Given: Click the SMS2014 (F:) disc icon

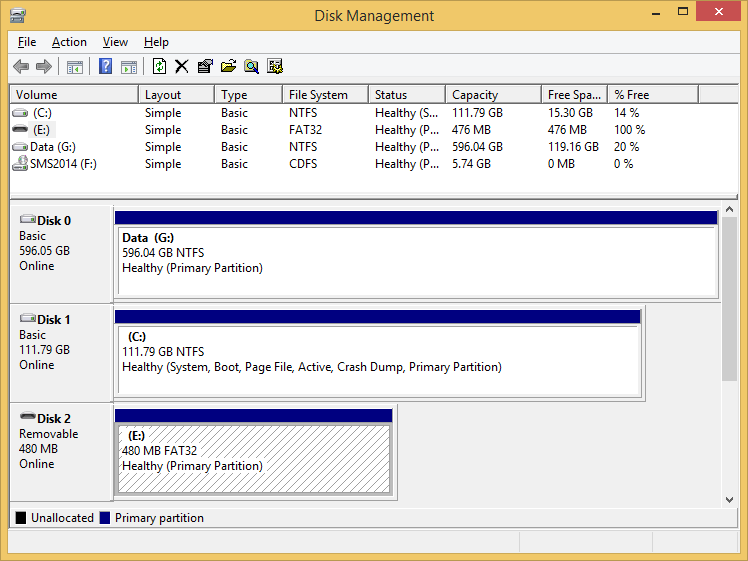Looking at the screenshot, I should click(x=20, y=163).
